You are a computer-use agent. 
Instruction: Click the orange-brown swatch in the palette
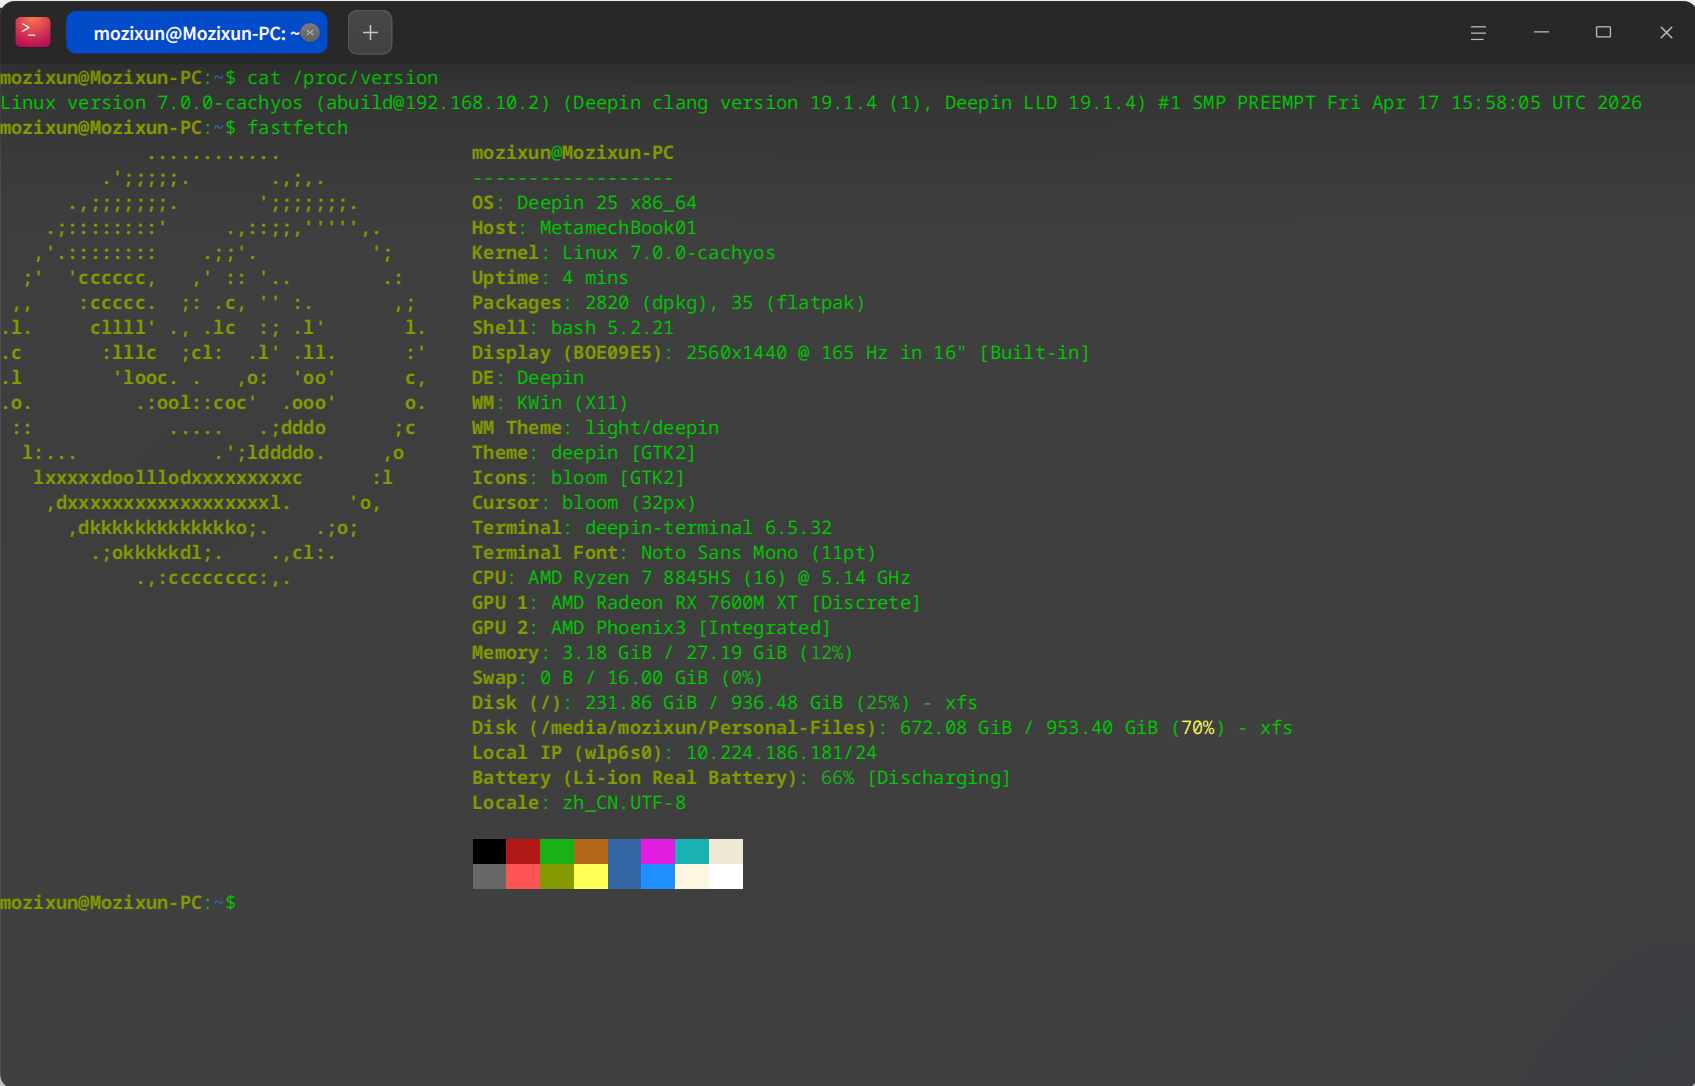[591, 851]
